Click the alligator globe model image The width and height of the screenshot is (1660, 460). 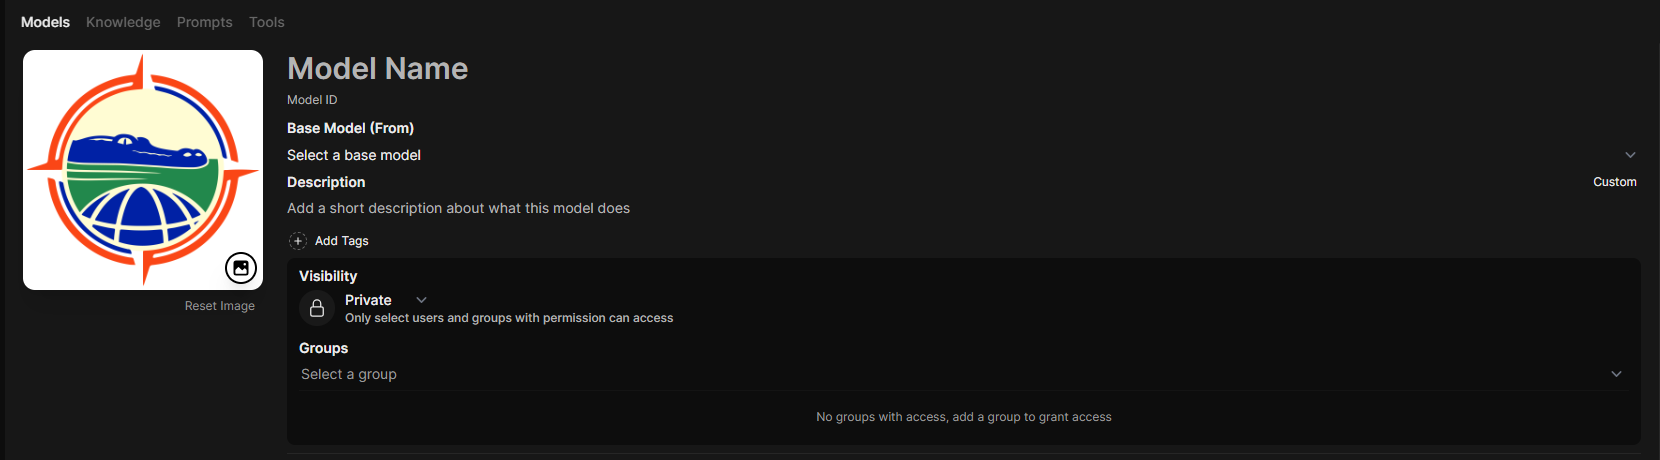(x=140, y=165)
